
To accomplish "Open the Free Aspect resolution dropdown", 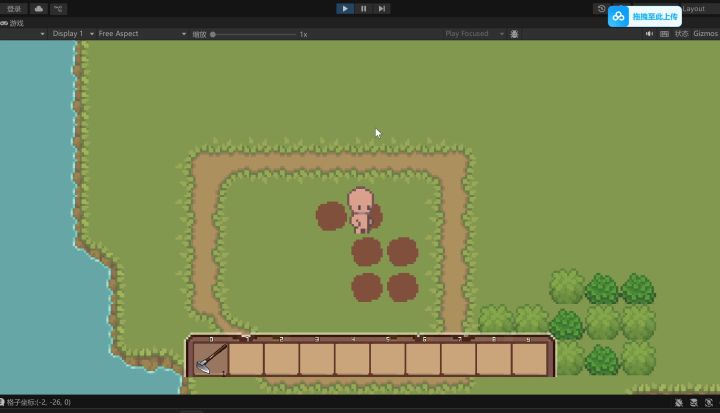I will coord(141,34).
